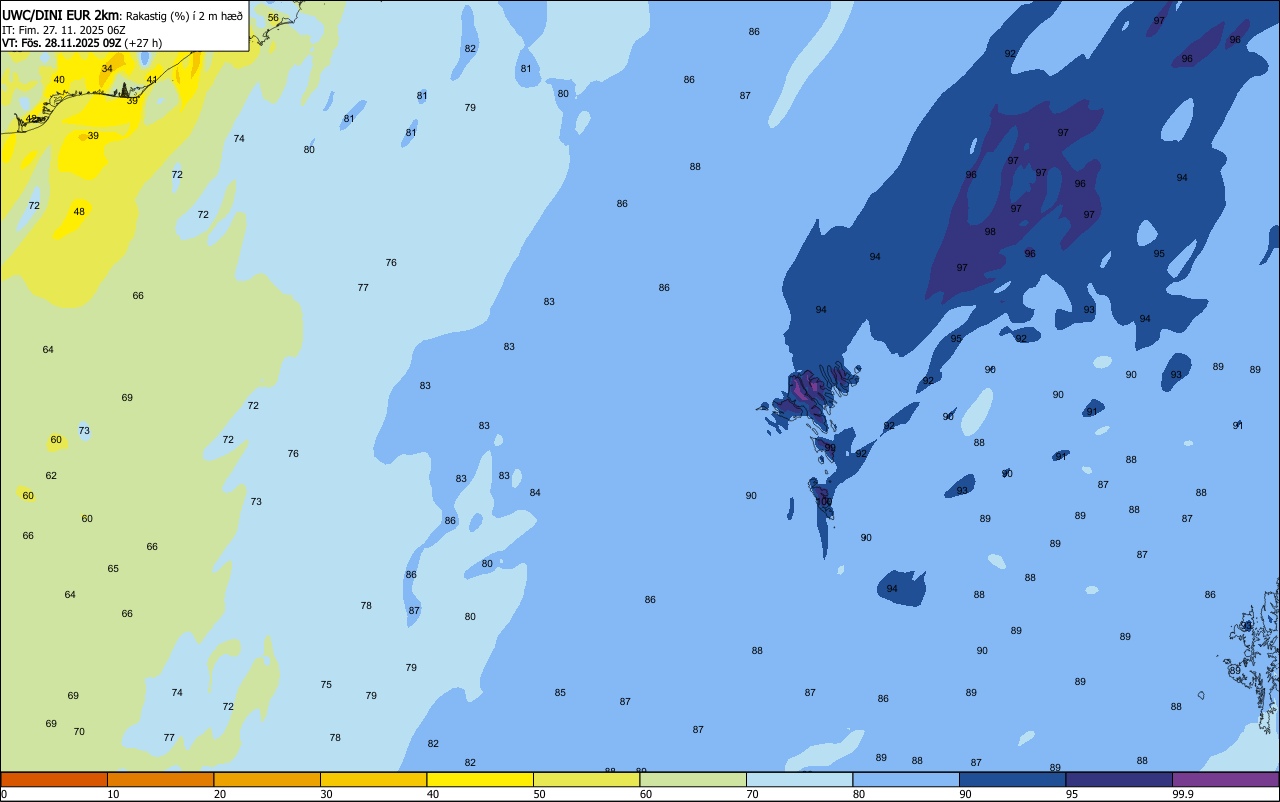1280x802 pixels.
Task: Click the '70' tick label on the color scale
Action: point(752,794)
